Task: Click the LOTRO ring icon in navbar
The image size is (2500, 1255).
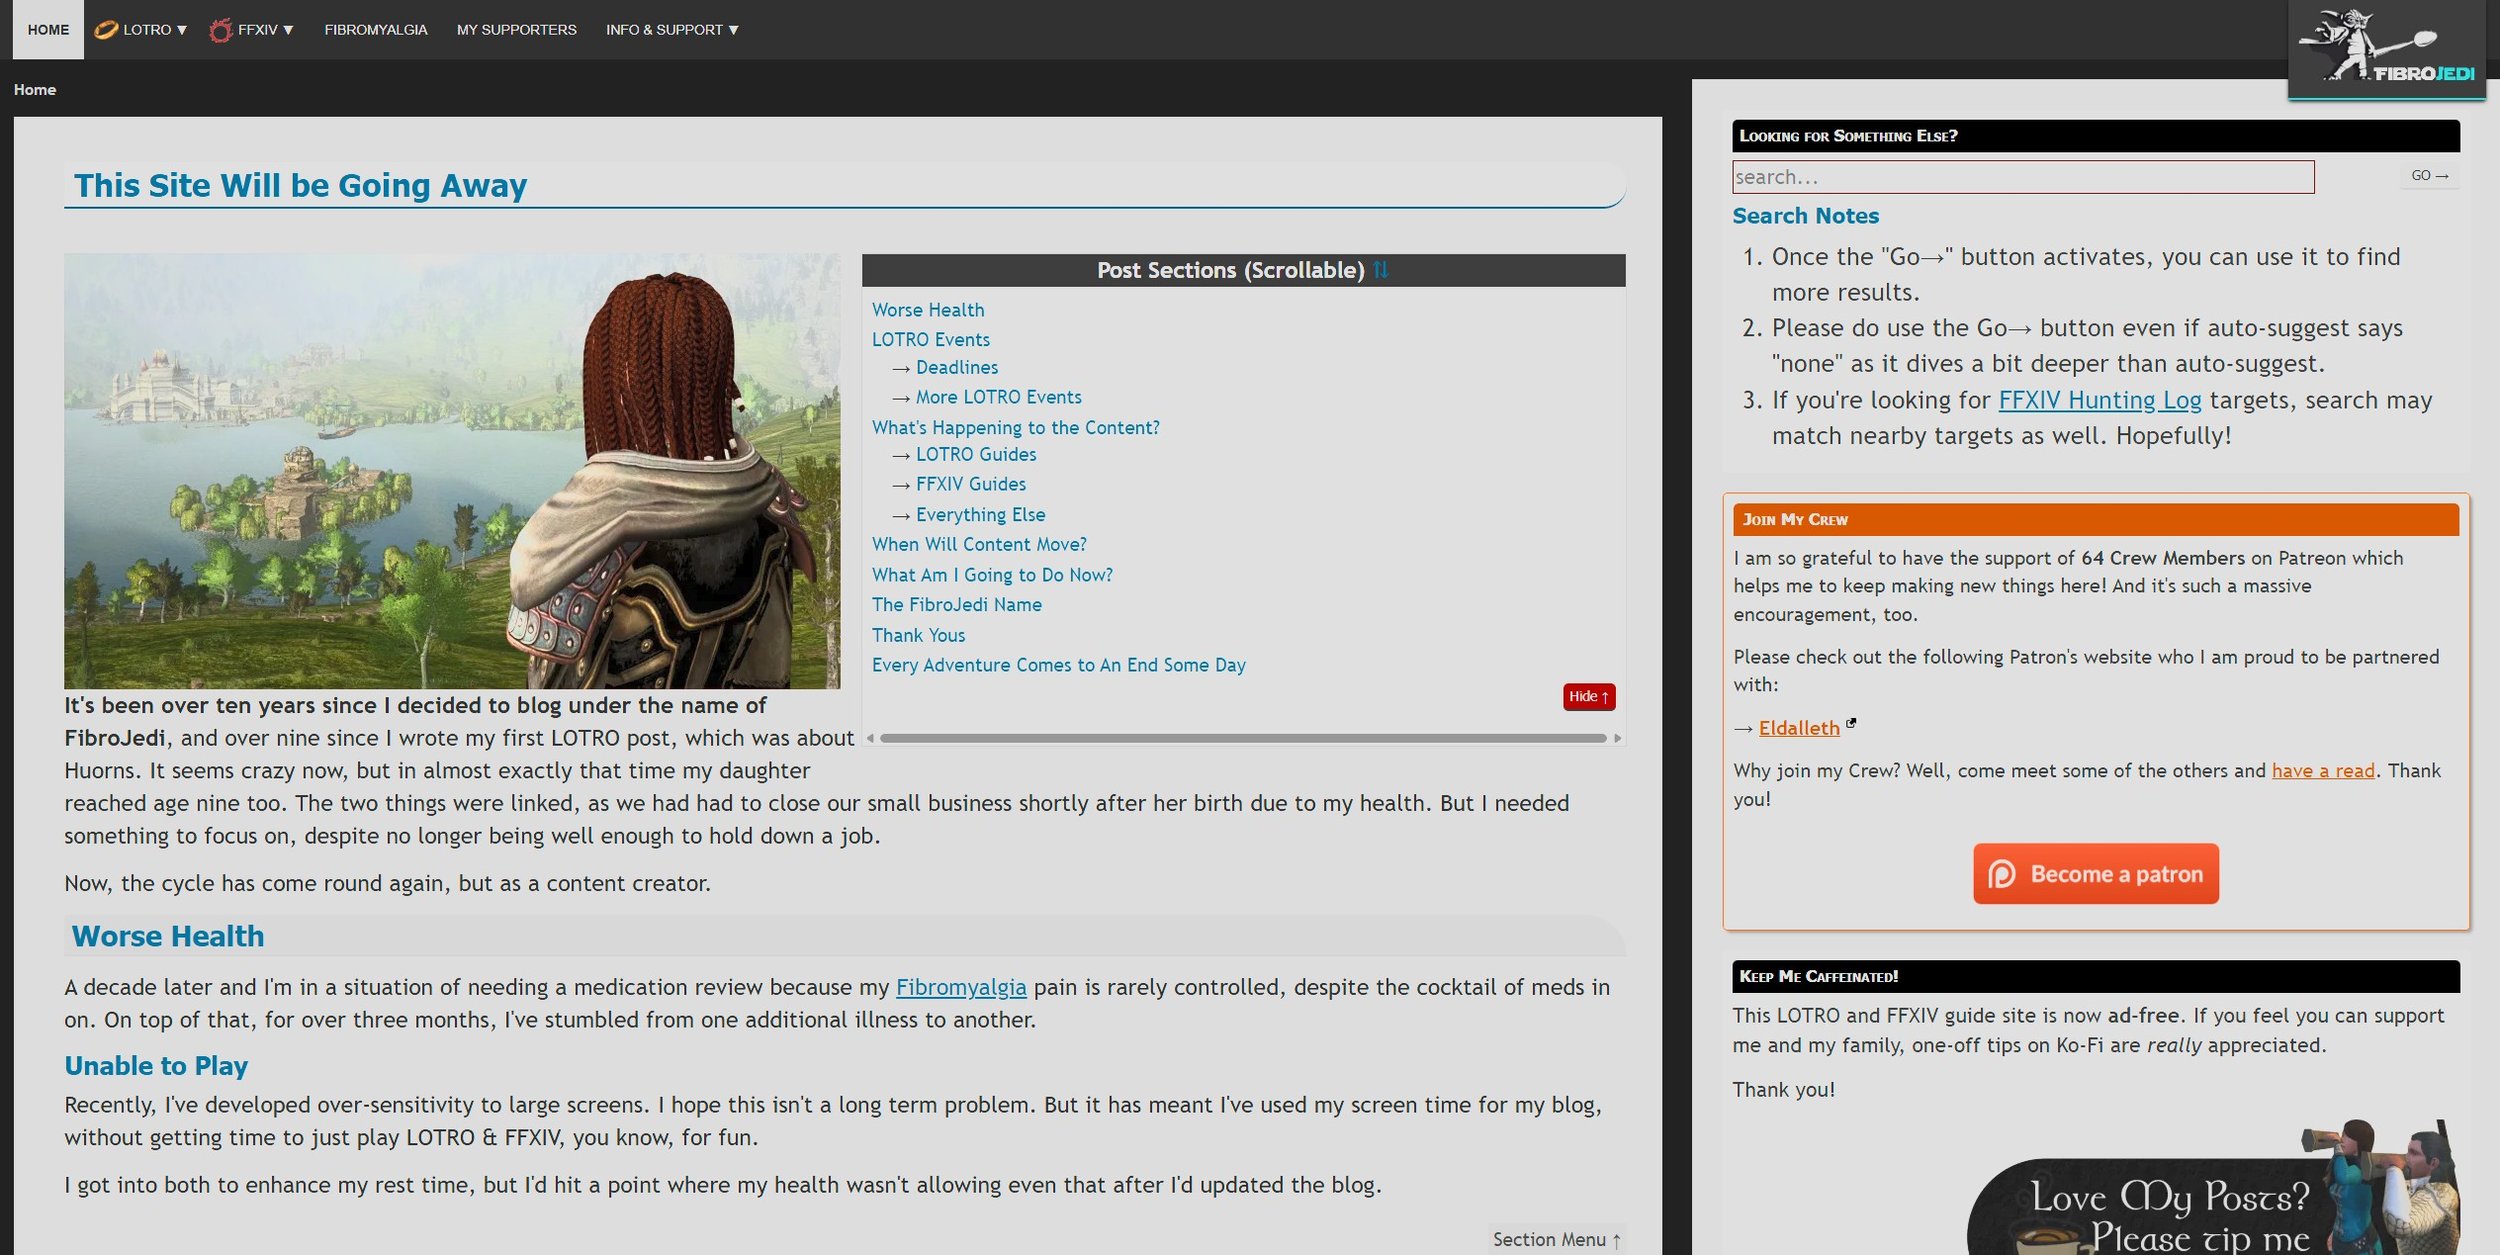Action: 105,29
